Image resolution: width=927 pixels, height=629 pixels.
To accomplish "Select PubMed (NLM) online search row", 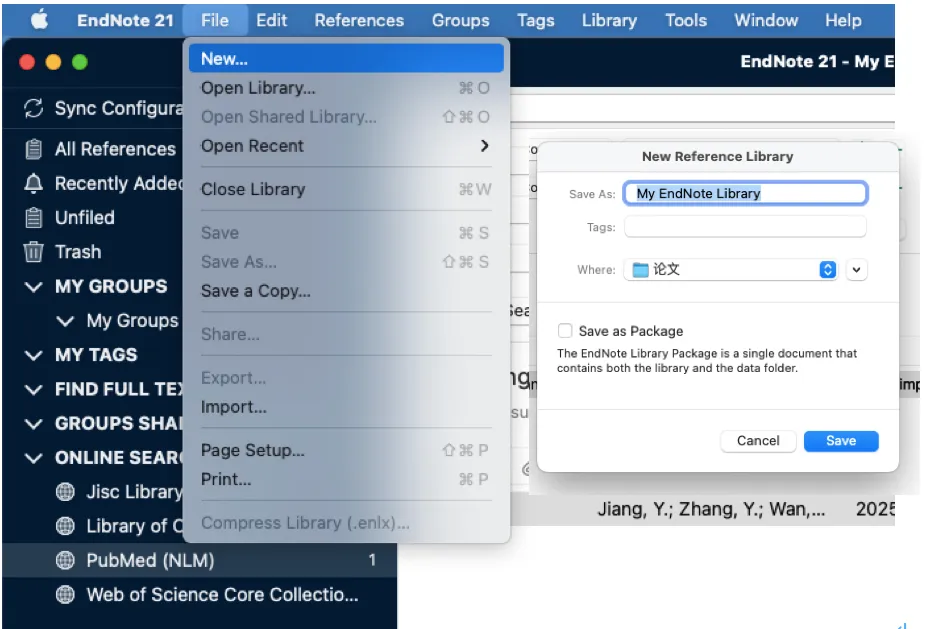I will point(200,560).
